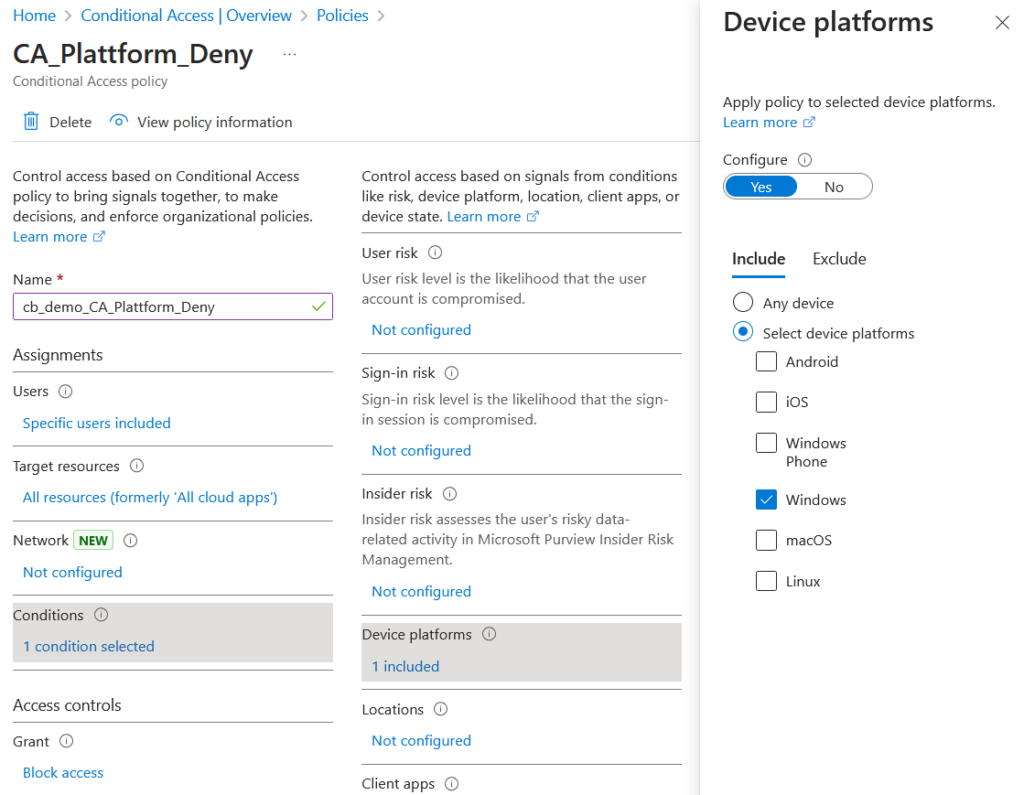Open the ellipsis menu beside policy title
The width and height of the screenshot is (1024, 795).
[290, 54]
